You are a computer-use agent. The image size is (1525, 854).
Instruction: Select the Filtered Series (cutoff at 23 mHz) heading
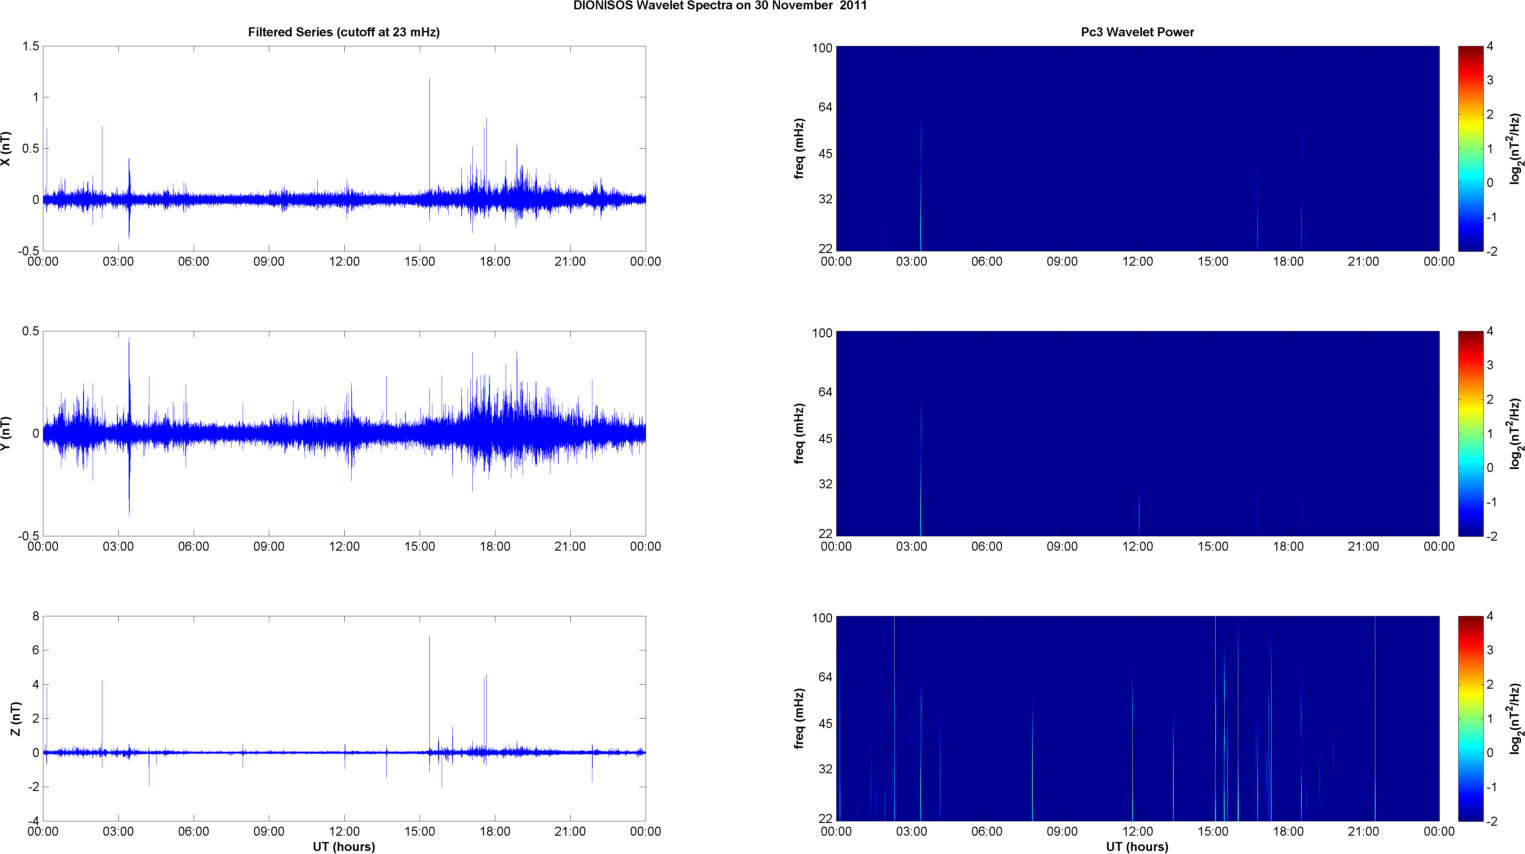[344, 32]
